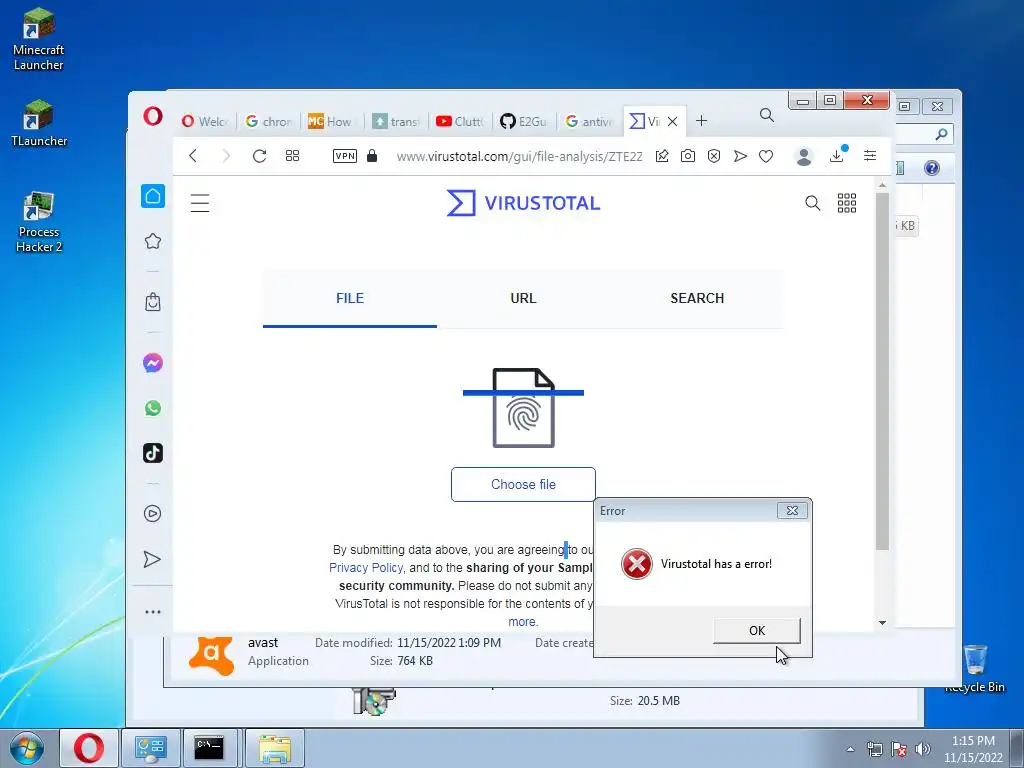Open the snapshot camera icon

coord(688,156)
